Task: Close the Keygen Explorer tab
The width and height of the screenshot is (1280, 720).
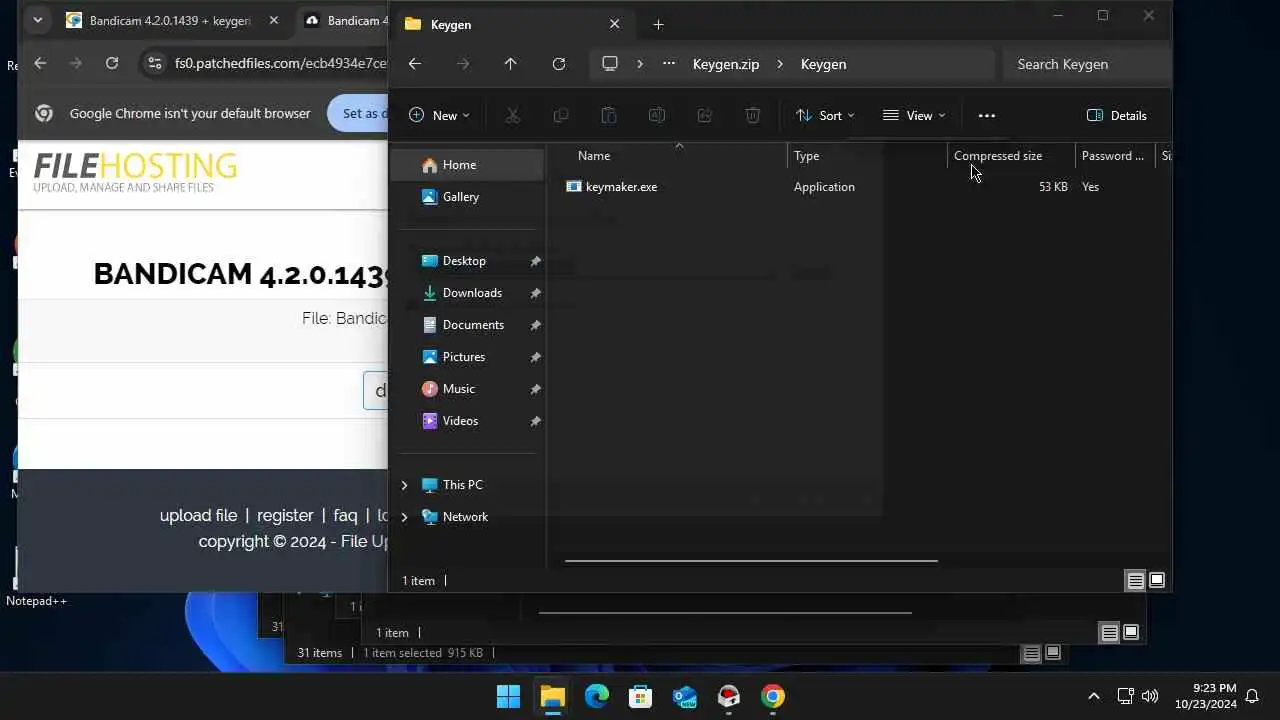Action: [x=614, y=24]
